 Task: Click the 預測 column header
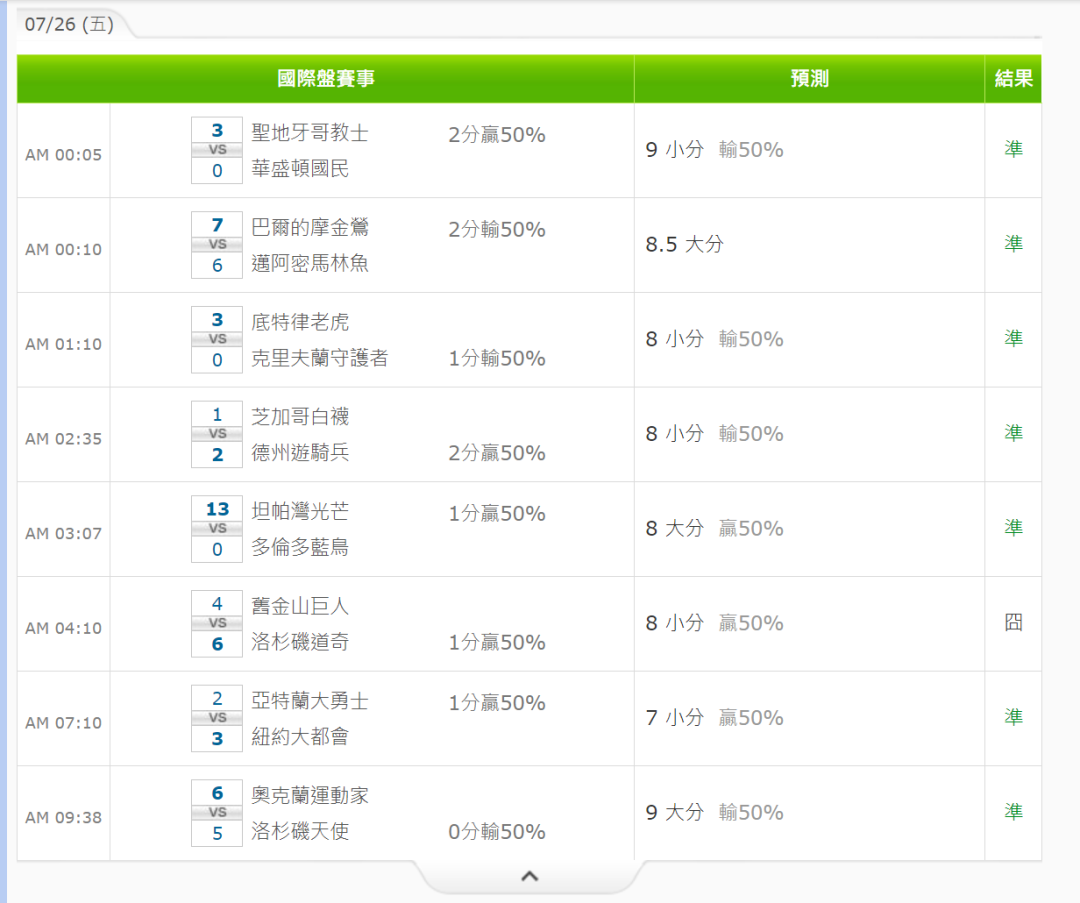click(x=809, y=79)
